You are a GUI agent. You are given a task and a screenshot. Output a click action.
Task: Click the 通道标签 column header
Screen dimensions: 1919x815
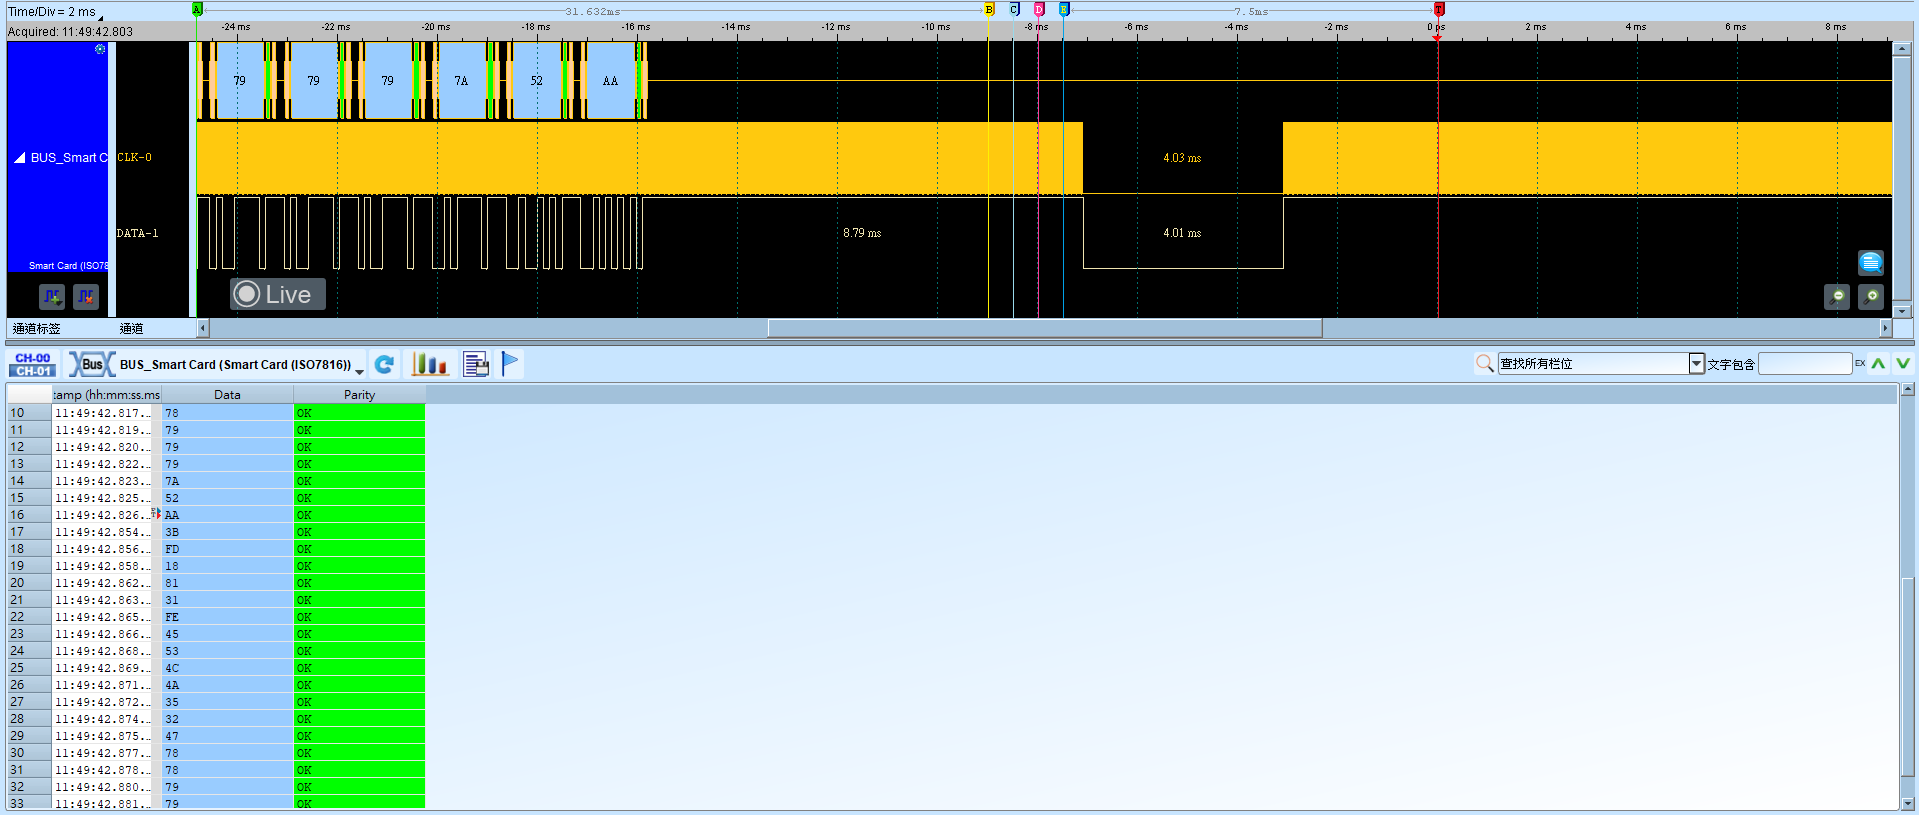[37, 328]
